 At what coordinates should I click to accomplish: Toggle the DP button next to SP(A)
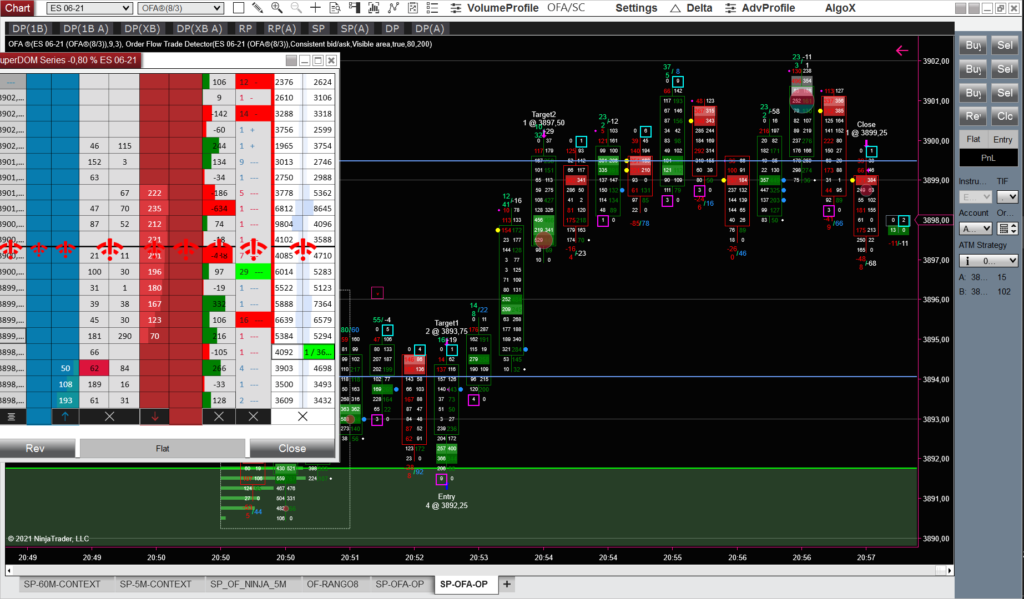[x=392, y=29]
